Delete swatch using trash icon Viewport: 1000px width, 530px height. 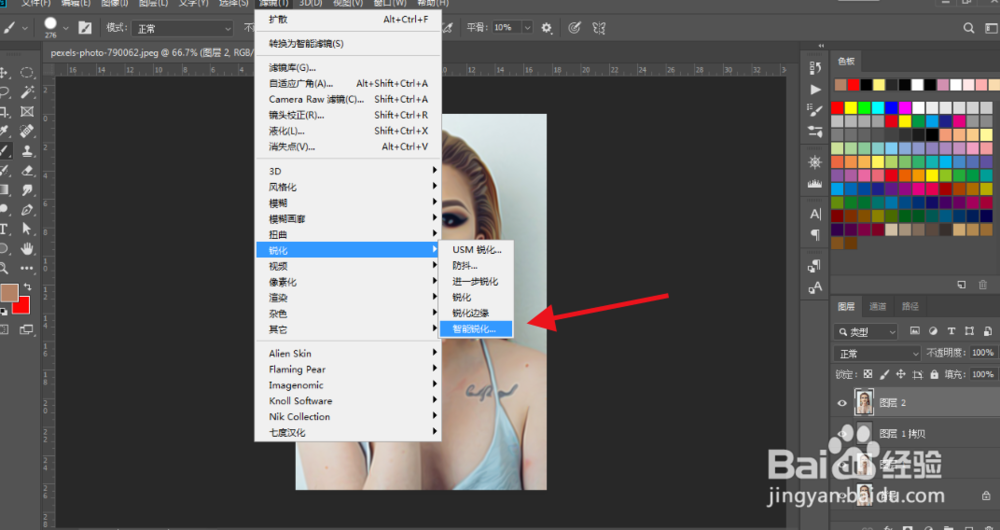pos(983,284)
